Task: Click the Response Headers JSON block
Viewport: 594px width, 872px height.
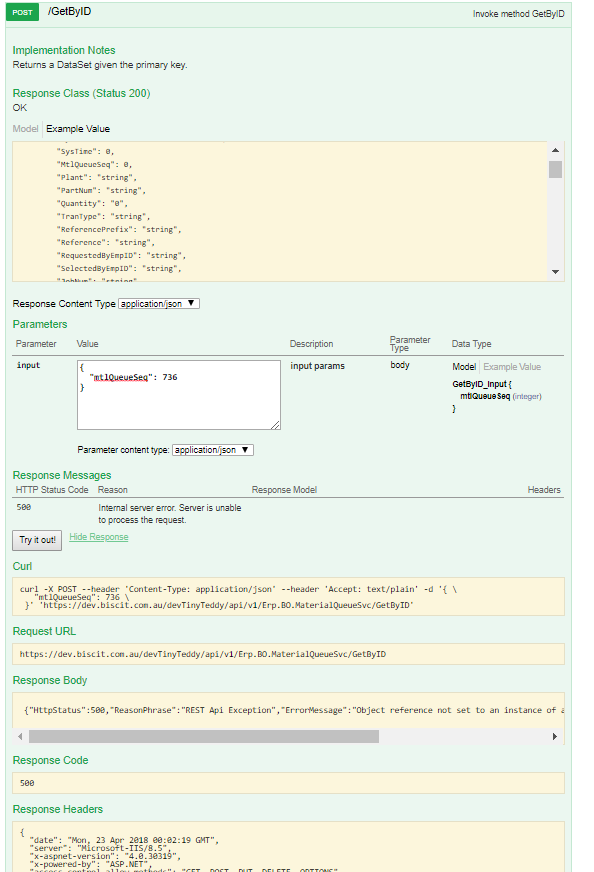Action: click(288, 847)
